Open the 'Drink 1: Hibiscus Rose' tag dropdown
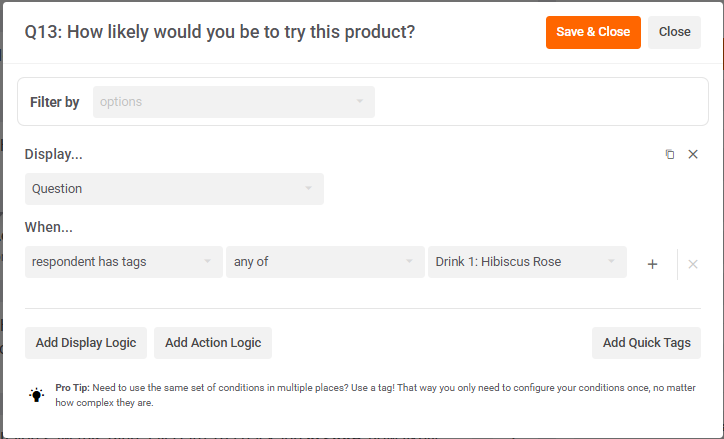This screenshot has height=439, width=724. pyautogui.click(x=527, y=262)
